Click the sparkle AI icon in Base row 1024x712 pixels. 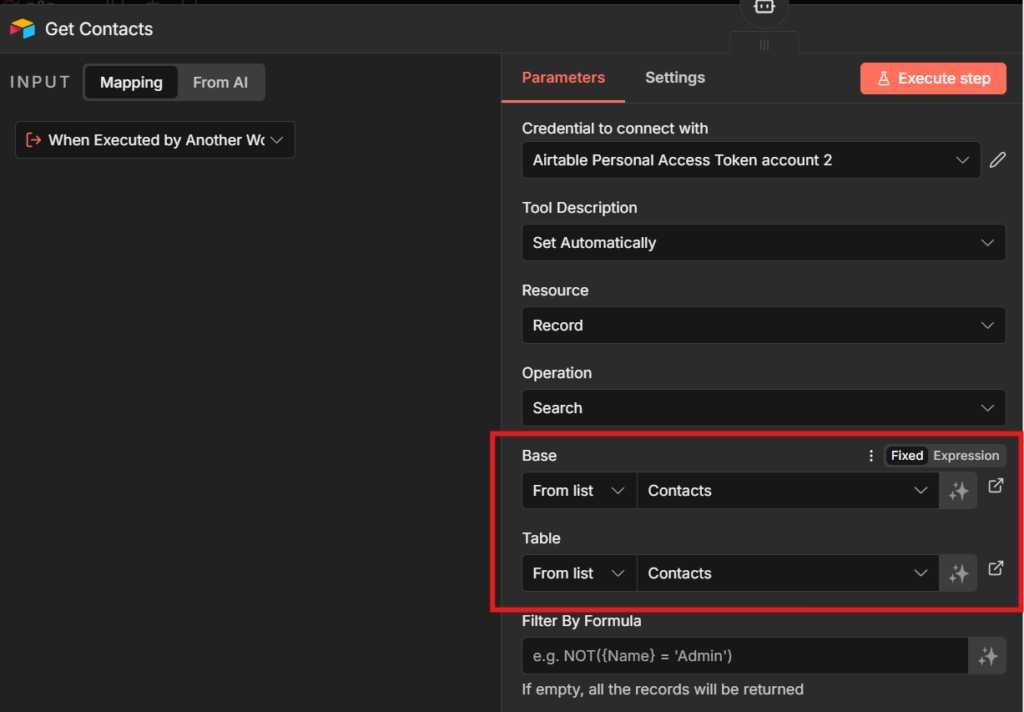point(958,491)
